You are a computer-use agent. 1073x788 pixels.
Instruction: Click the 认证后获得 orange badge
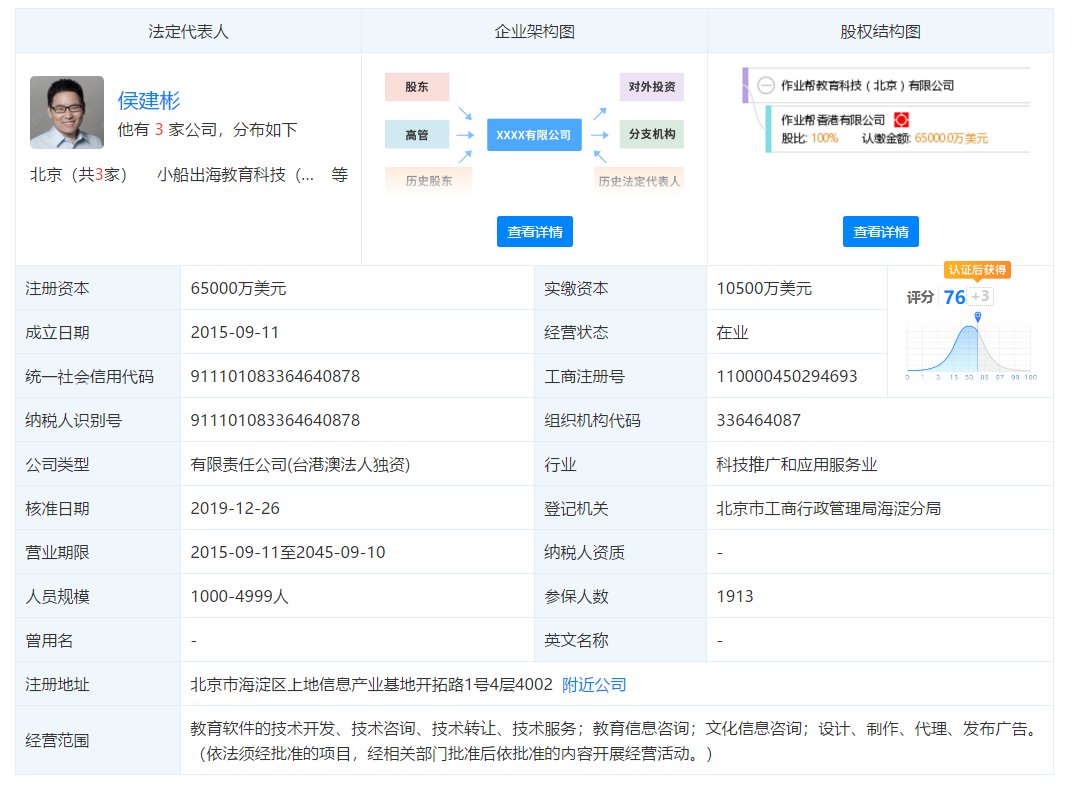coord(977,270)
